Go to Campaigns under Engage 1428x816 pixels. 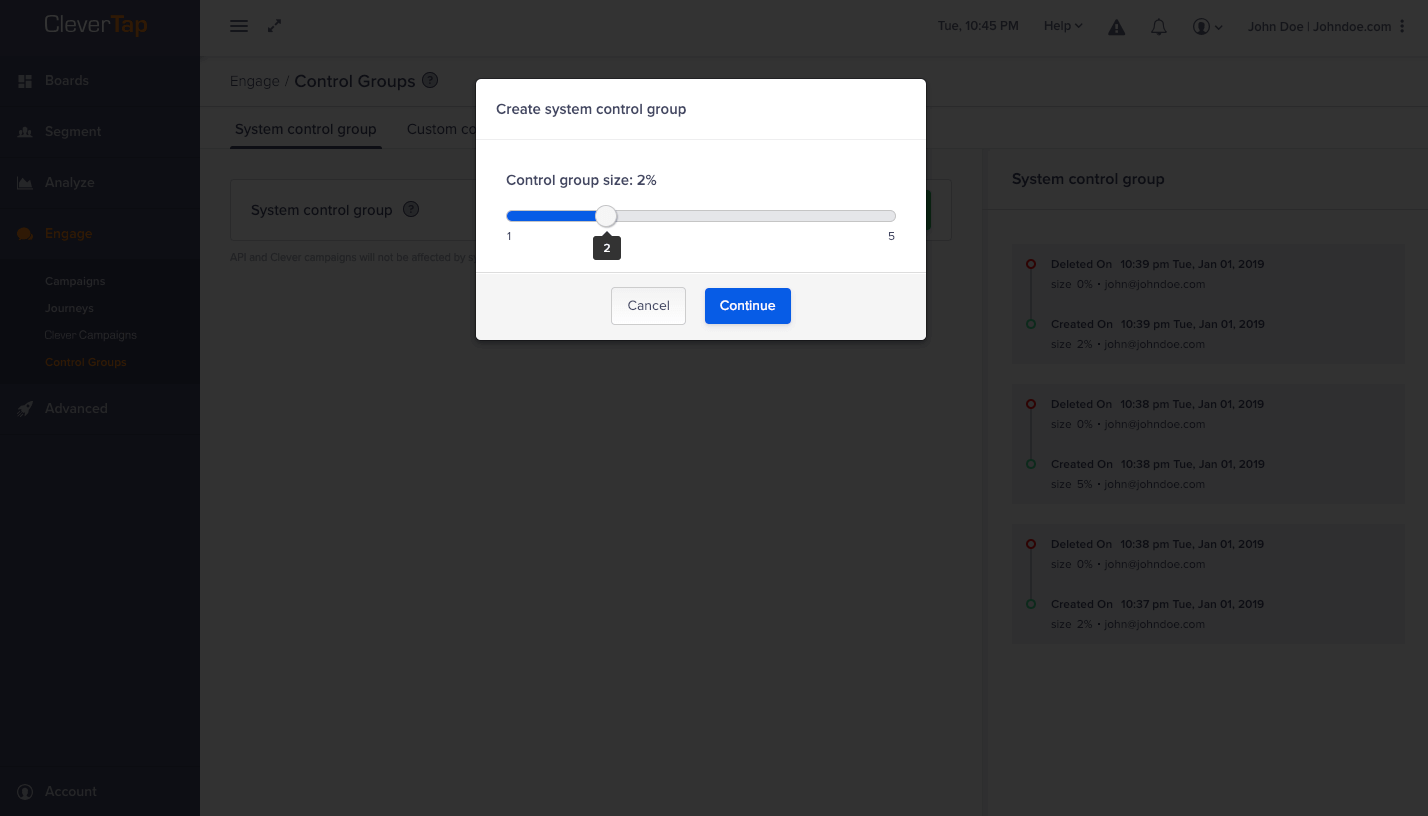click(75, 282)
